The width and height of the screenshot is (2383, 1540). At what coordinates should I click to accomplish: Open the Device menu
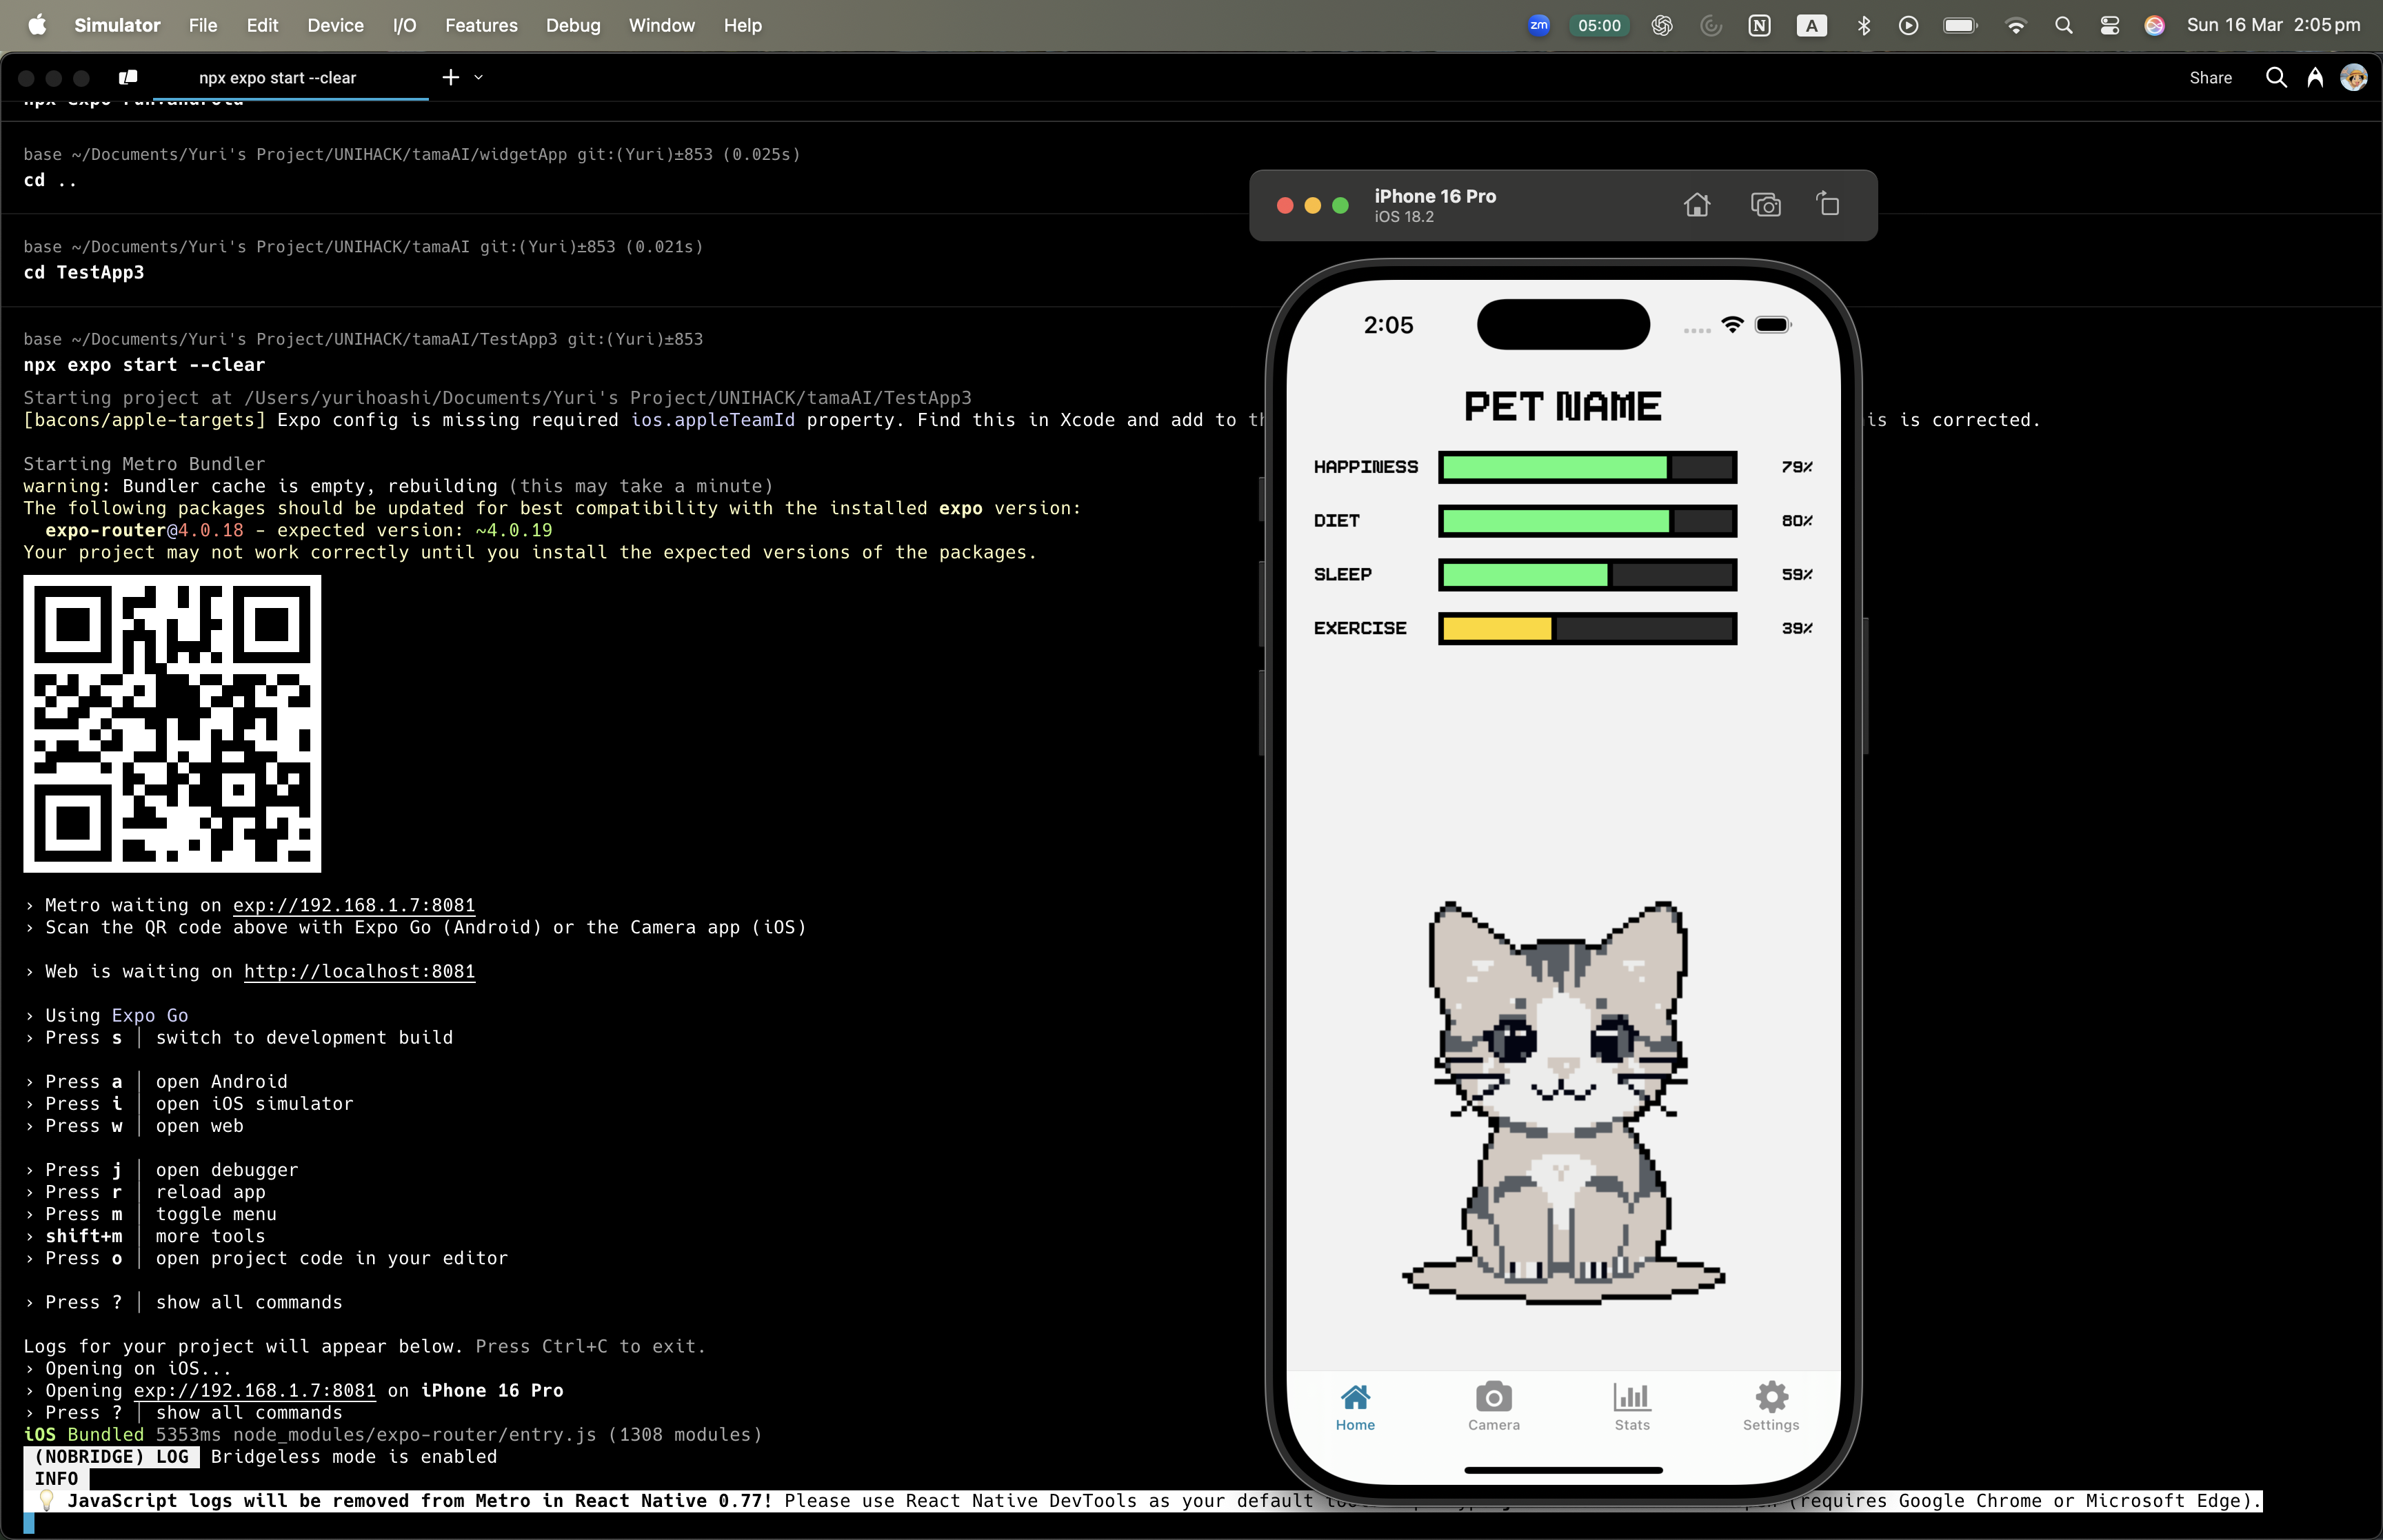click(335, 26)
